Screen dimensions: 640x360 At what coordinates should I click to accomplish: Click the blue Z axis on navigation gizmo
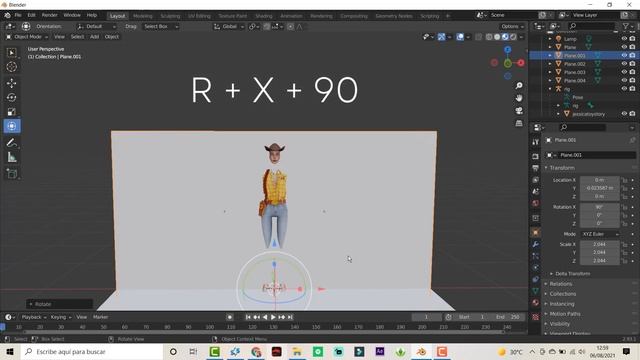507,49
